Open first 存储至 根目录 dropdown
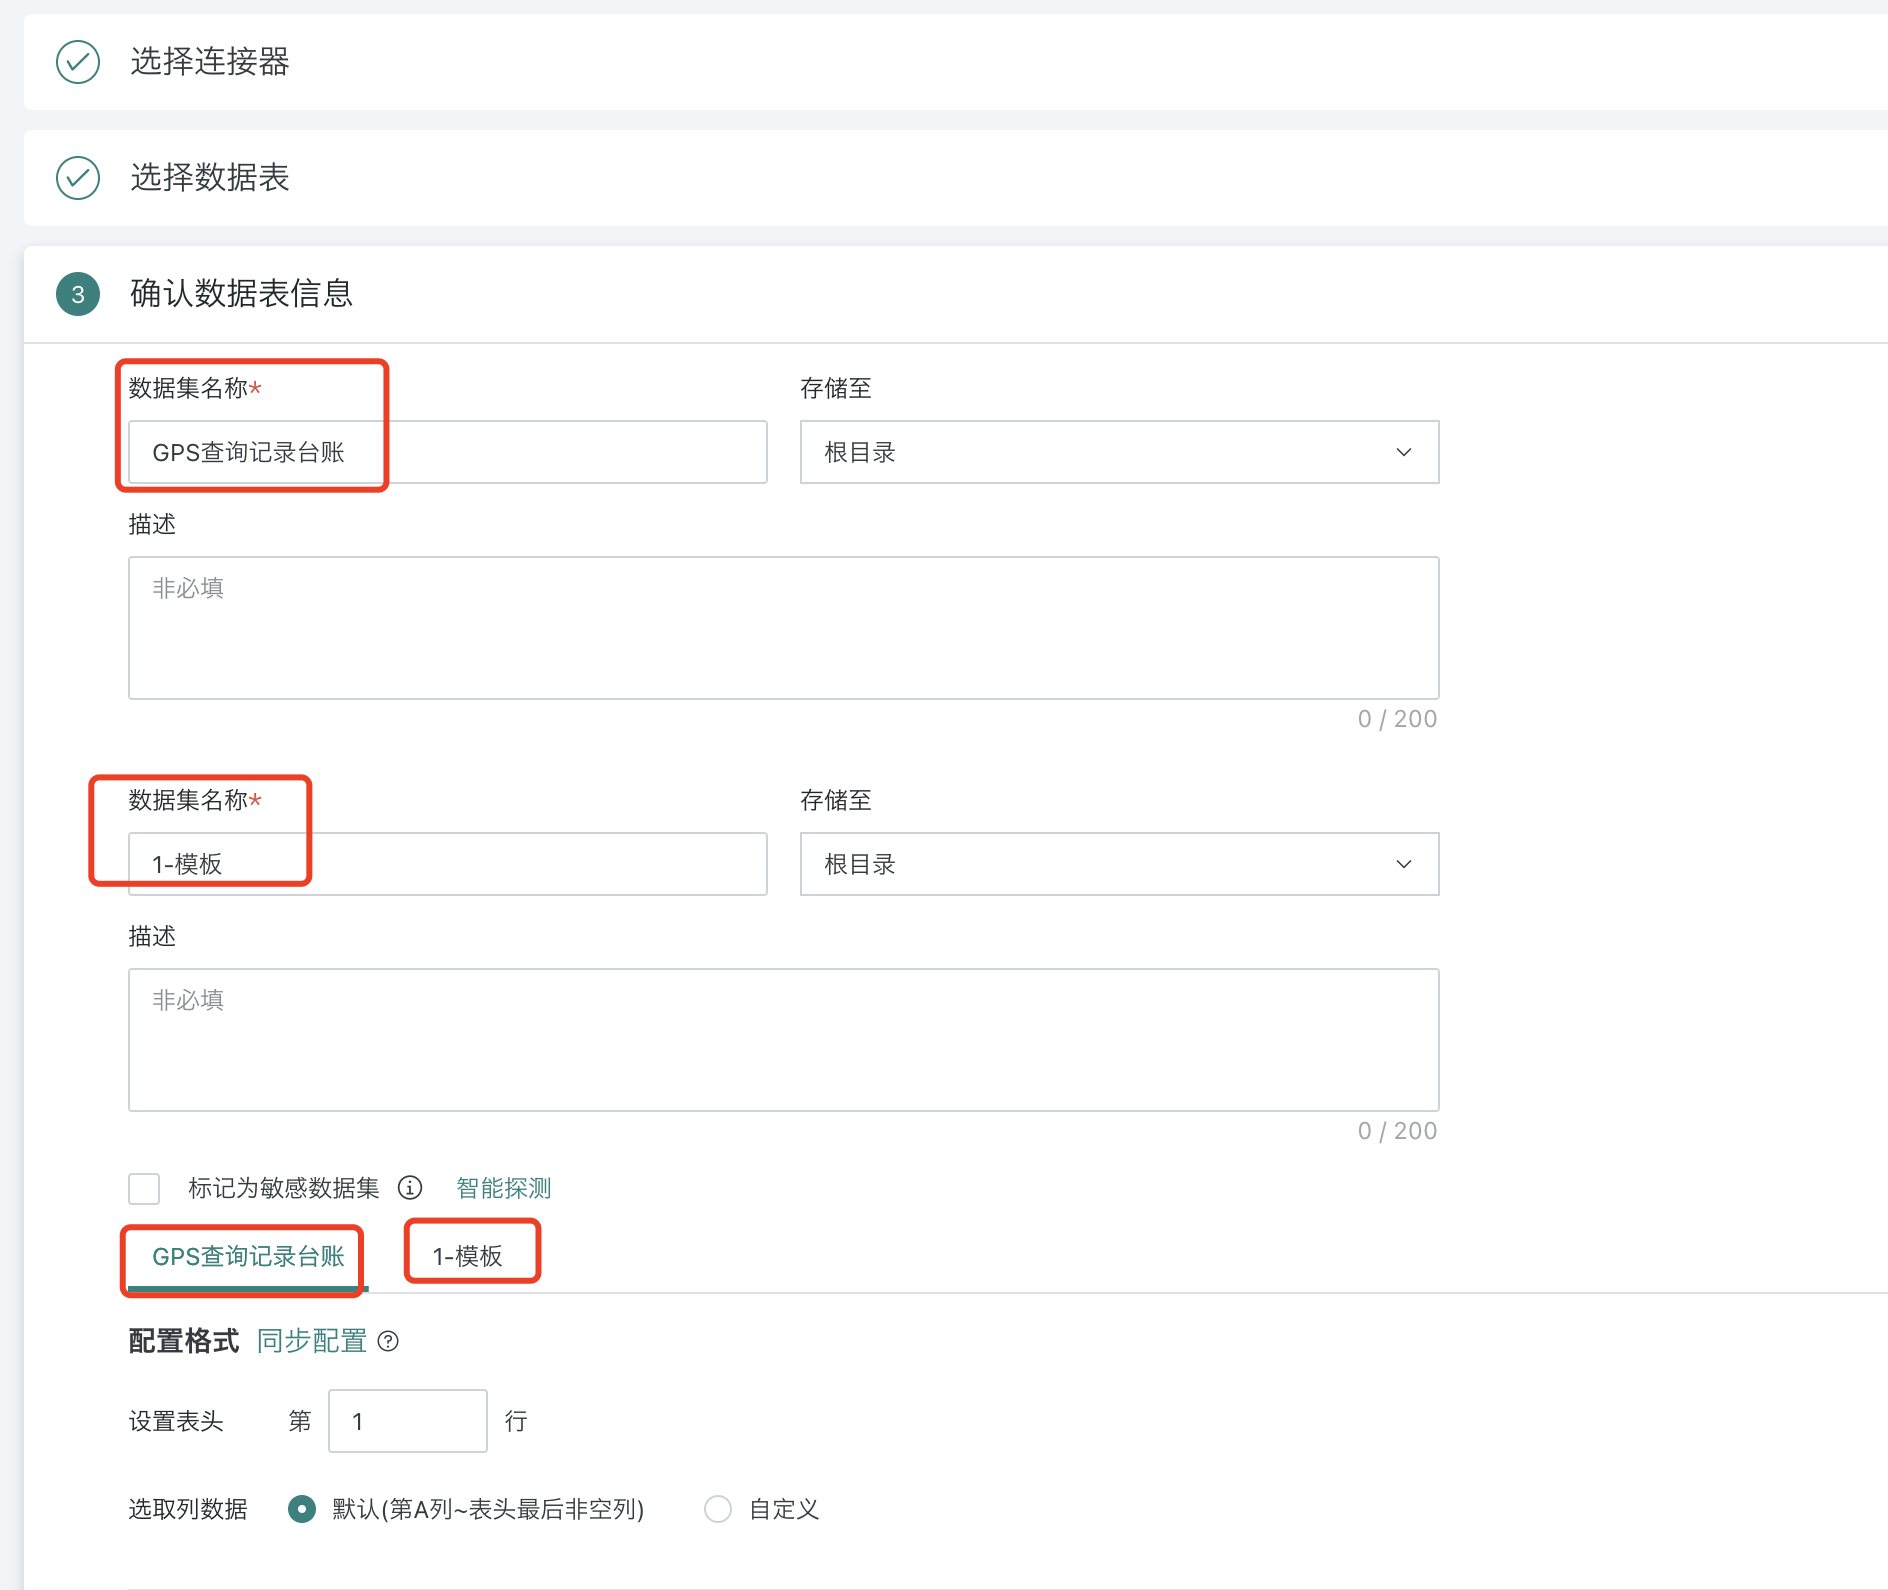This screenshot has width=1888, height=1590. 1118,452
